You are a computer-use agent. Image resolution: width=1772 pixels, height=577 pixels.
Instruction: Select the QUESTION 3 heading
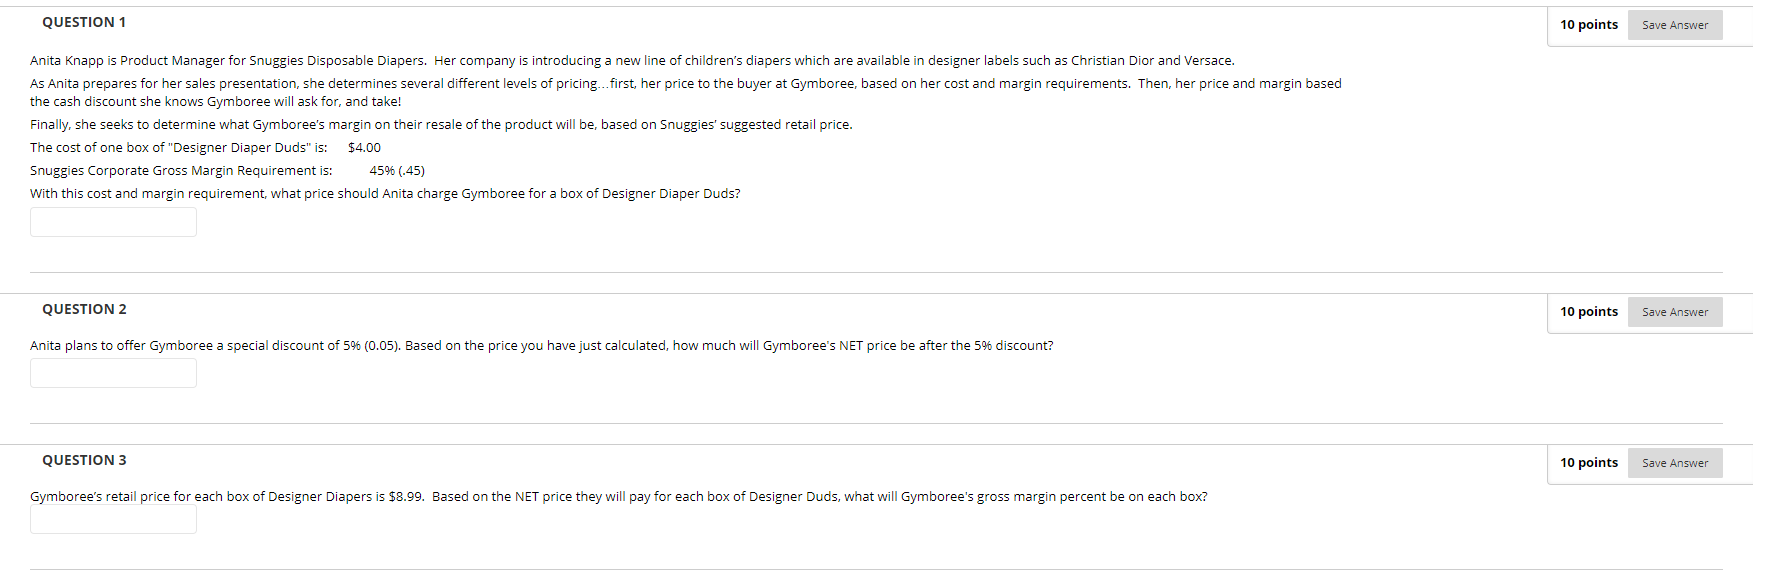tap(84, 459)
